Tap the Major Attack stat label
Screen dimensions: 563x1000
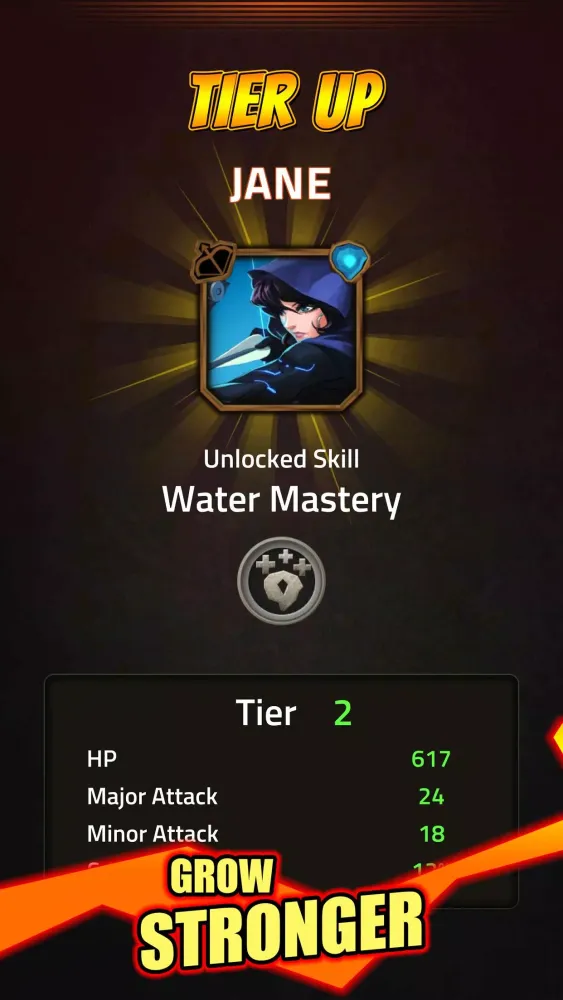pyautogui.click(x=152, y=796)
